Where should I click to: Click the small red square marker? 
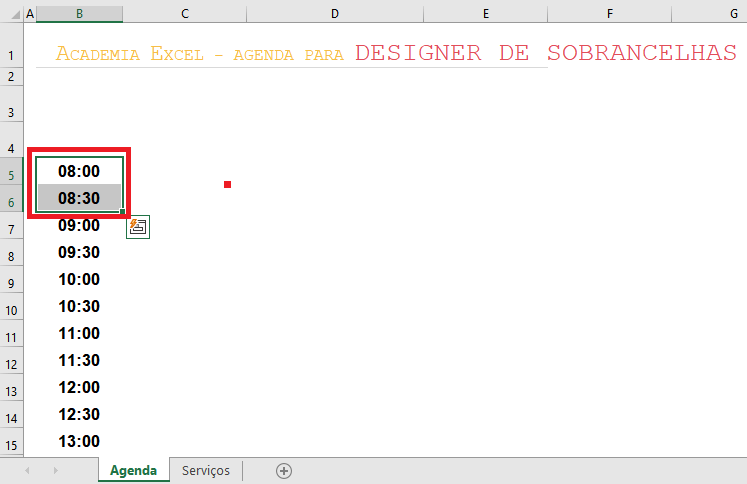pos(227,184)
